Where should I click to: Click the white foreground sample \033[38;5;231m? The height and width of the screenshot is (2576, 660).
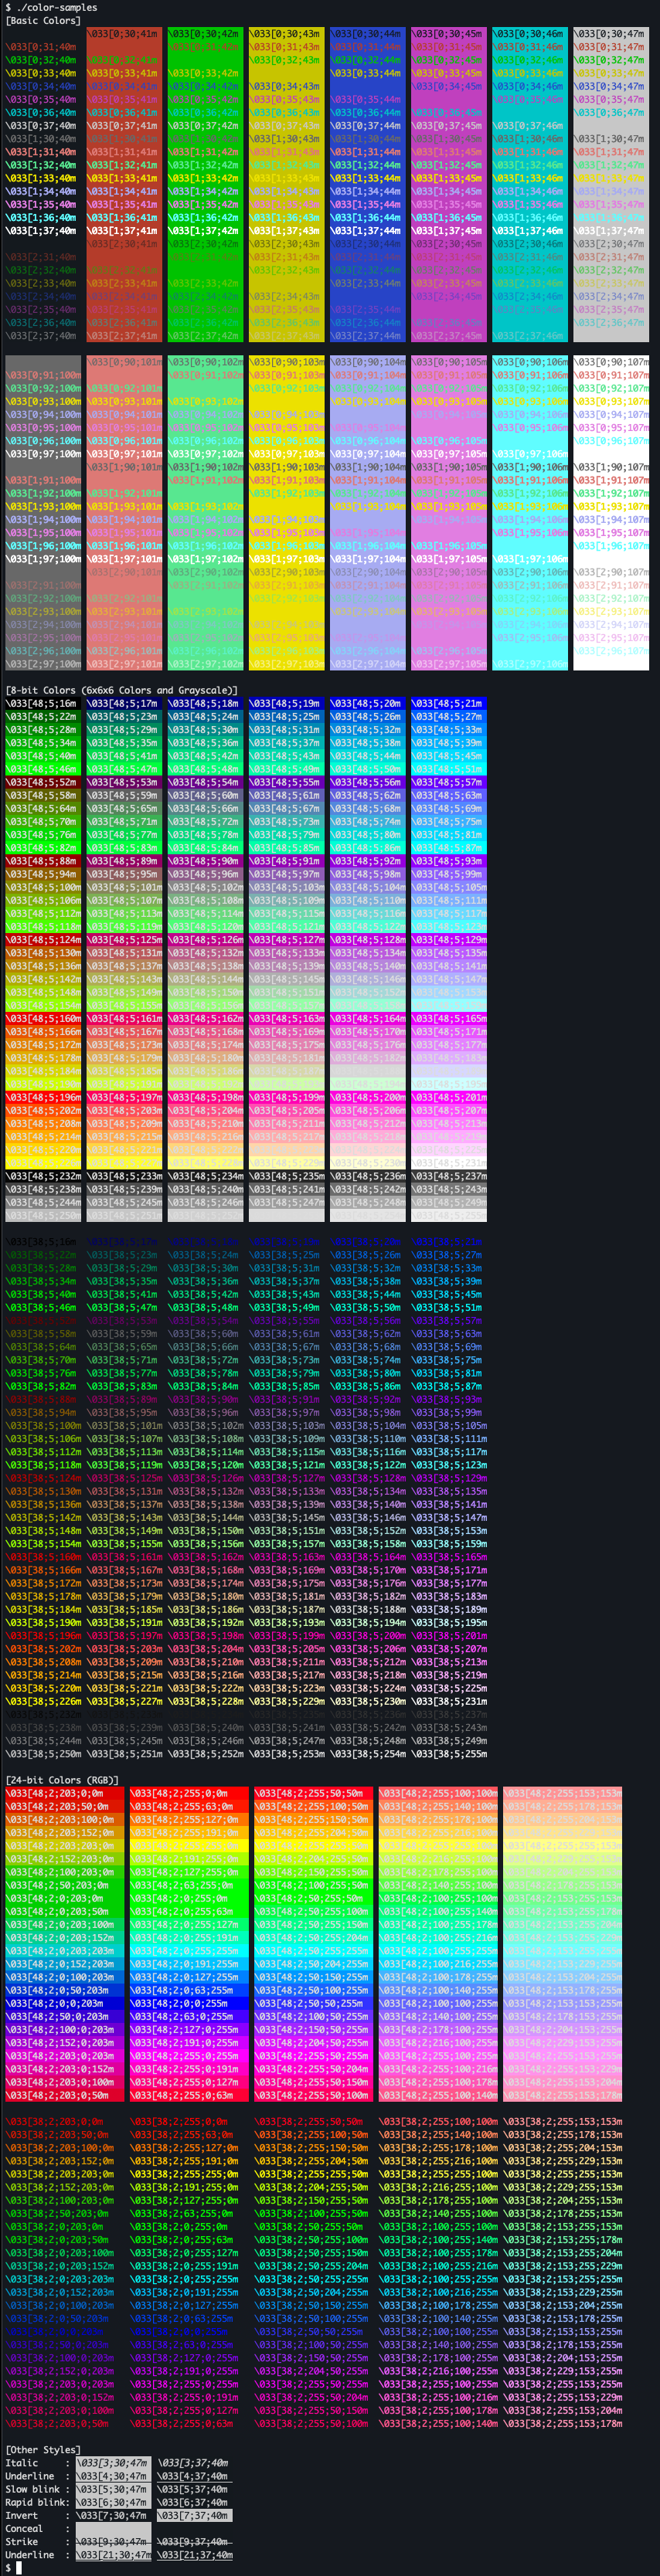pyautogui.click(x=449, y=1701)
